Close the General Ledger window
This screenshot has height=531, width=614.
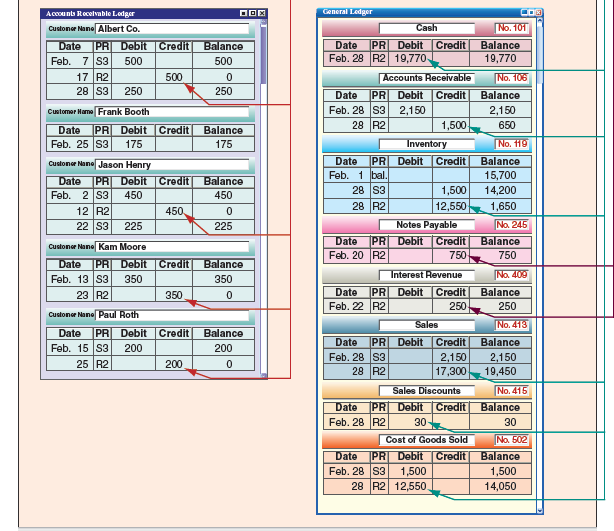pyautogui.click(x=536, y=11)
